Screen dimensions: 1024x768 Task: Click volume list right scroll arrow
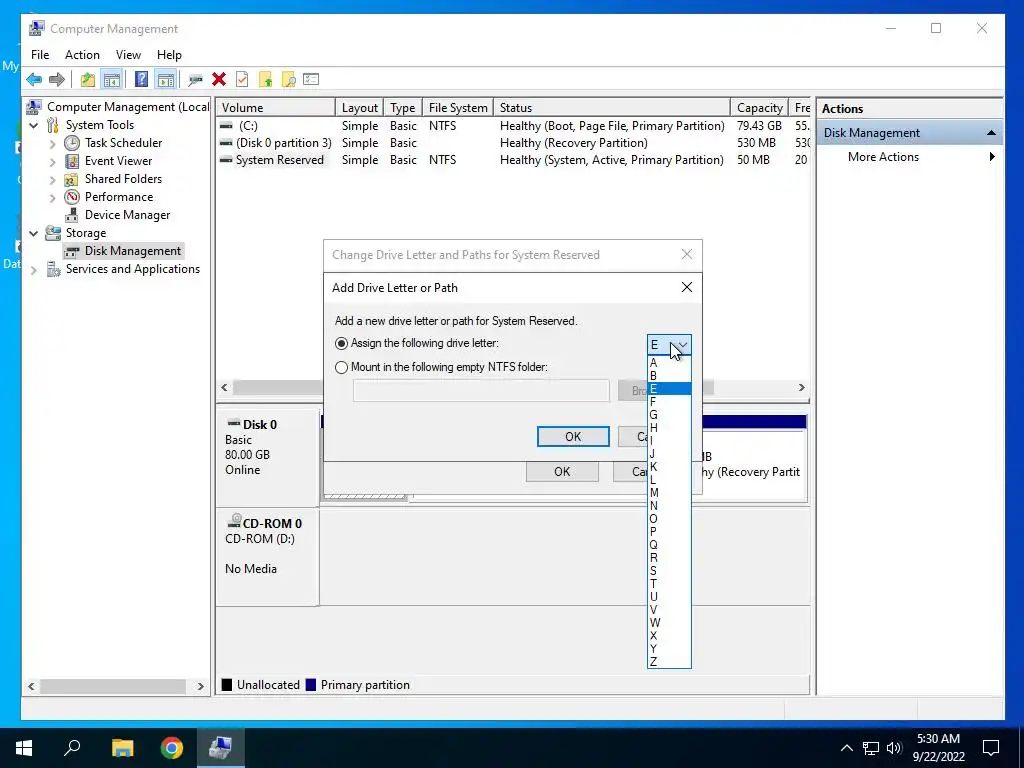pyautogui.click(x=801, y=387)
